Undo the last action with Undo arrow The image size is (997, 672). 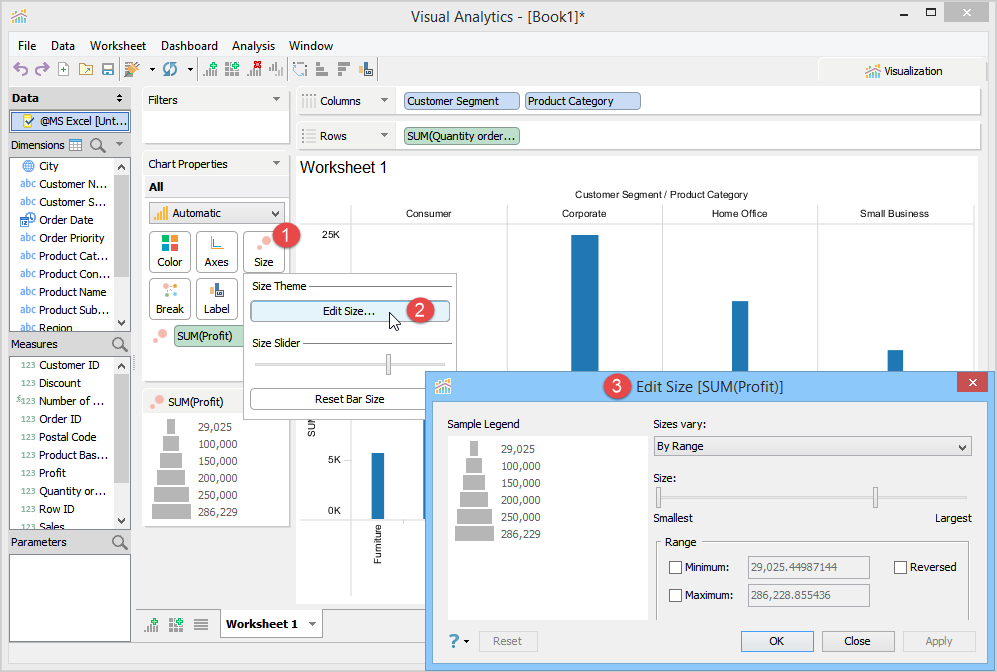[x=21, y=69]
